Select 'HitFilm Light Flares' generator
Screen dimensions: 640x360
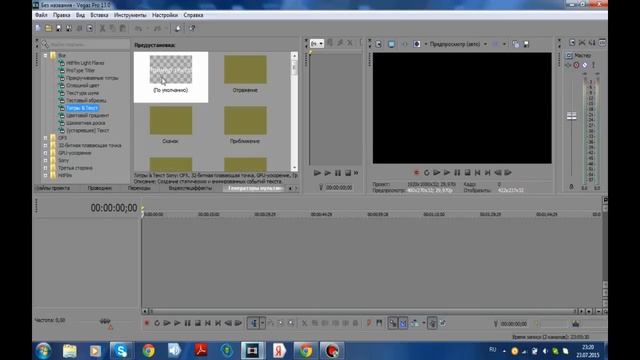click(x=85, y=63)
